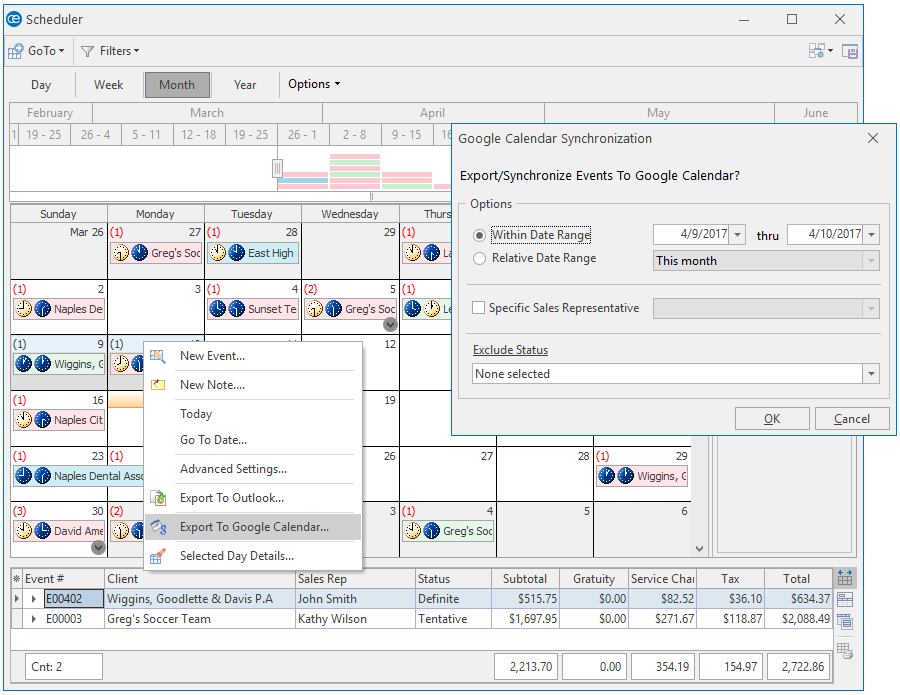
Task: Open the This month relative range dropdown
Action: click(x=871, y=261)
